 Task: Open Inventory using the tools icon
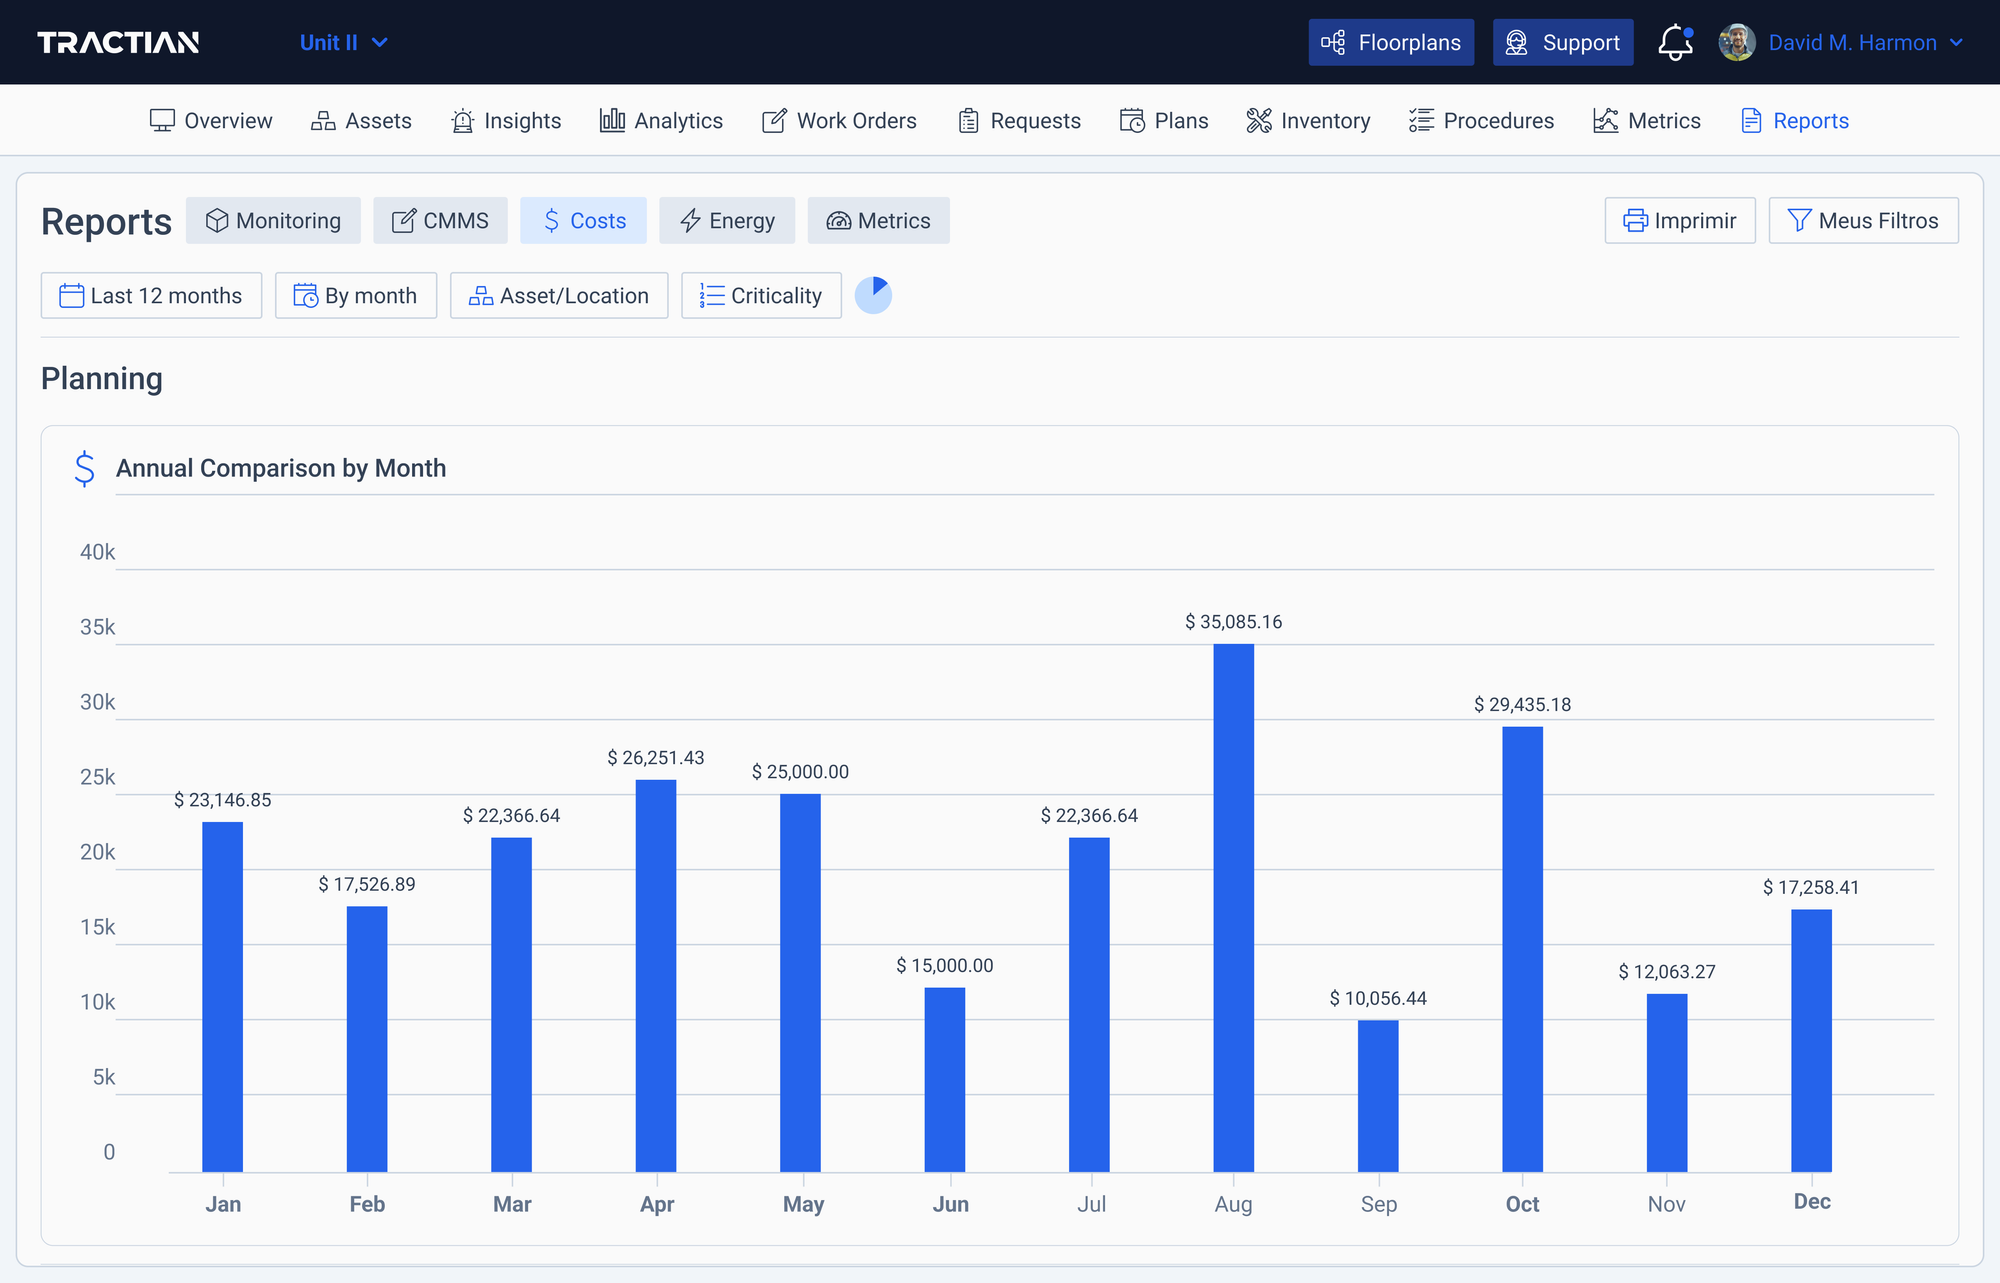pos(1259,120)
